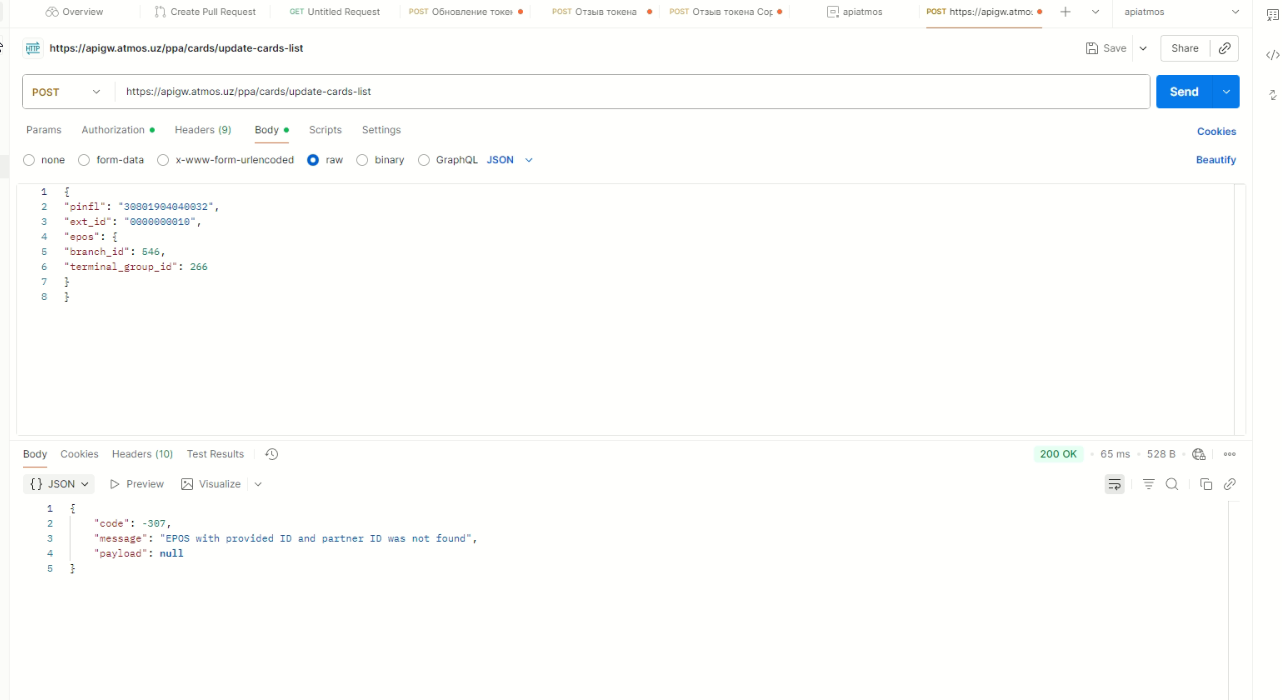Open the POST Обновление токена tab
This screenshot has height=700, width=1282.
point(466,12)
